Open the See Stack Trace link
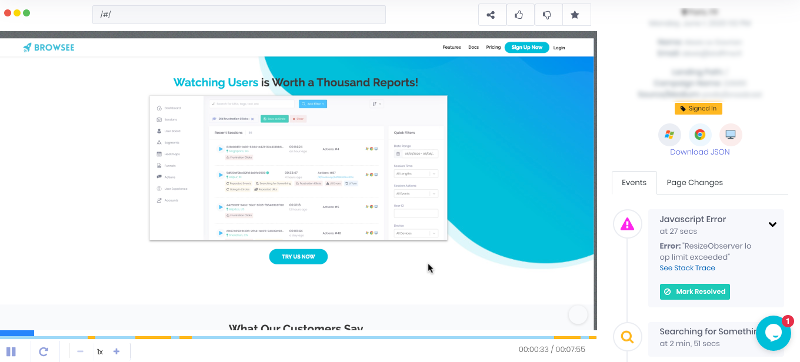Screen dimensions: 800x362 pyautogui.click(x=687, y=268)
